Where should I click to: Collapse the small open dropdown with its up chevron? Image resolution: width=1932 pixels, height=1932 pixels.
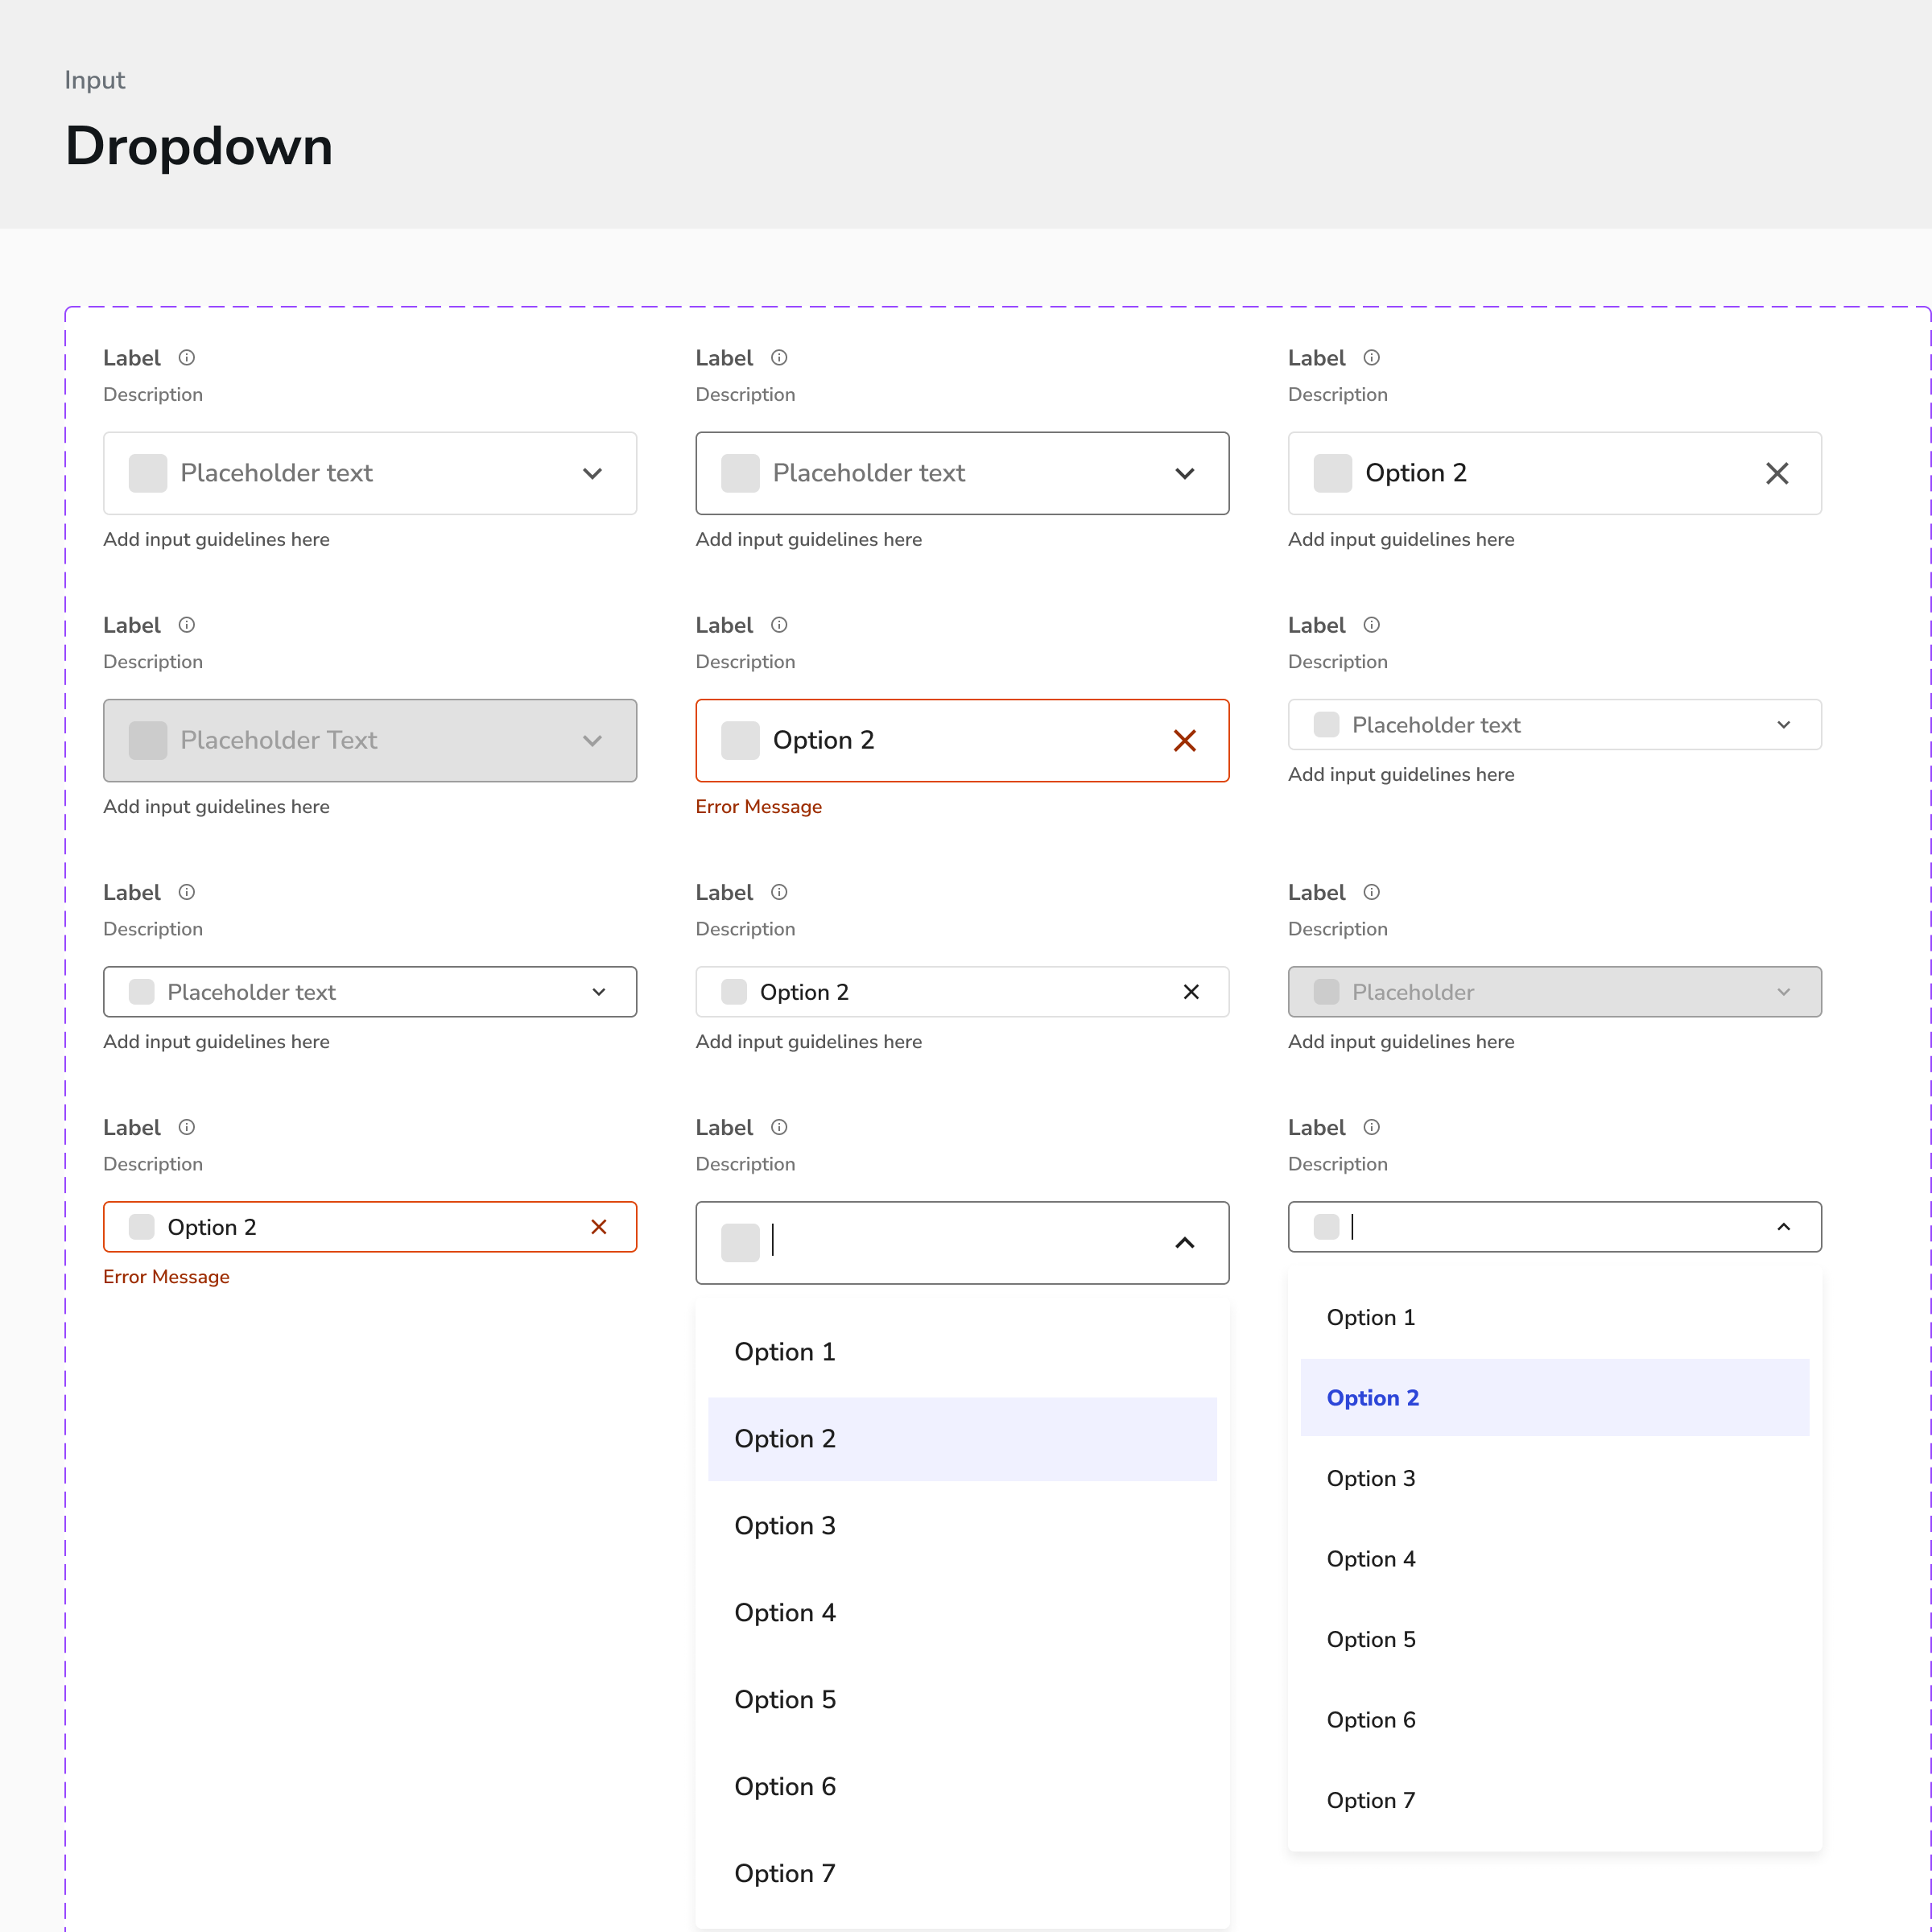pos(1784,1227)
